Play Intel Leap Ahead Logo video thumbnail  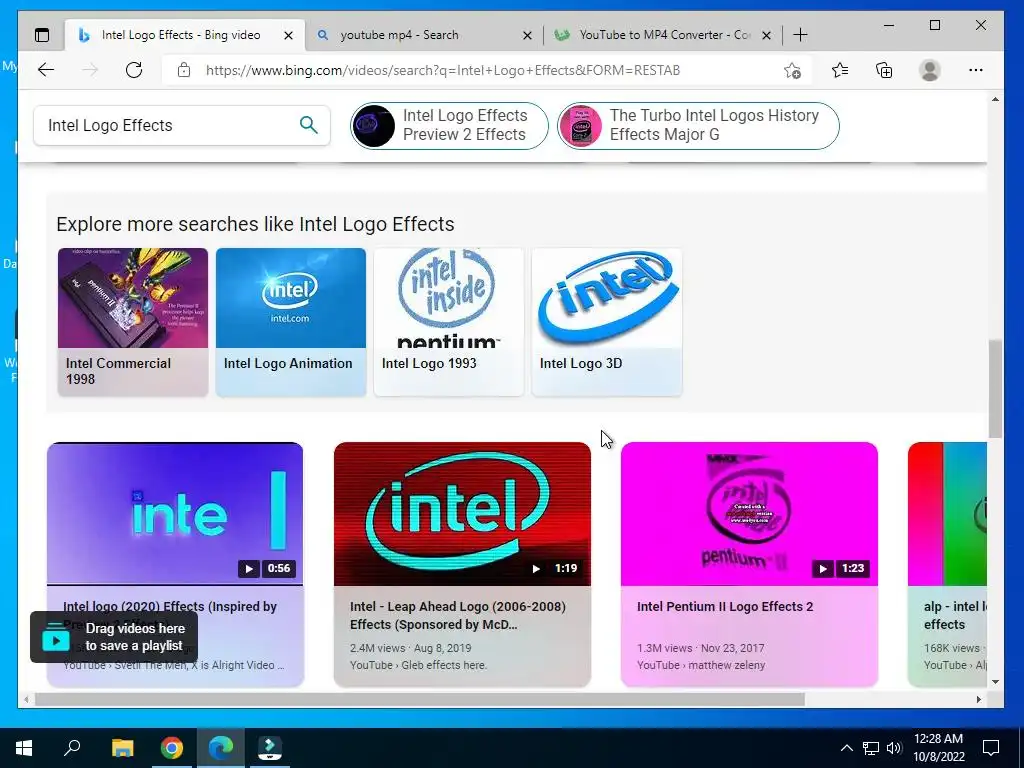[462, 514]
